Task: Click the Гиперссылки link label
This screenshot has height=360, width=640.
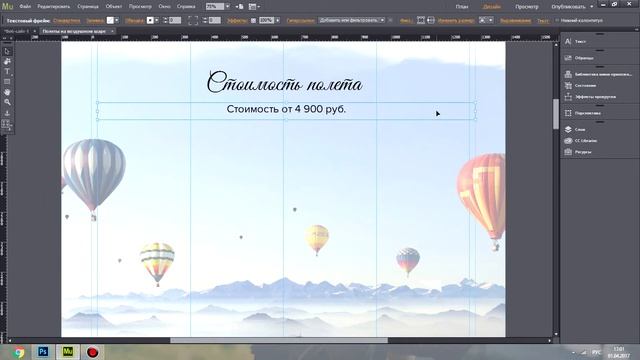Action: pos(300,20)
